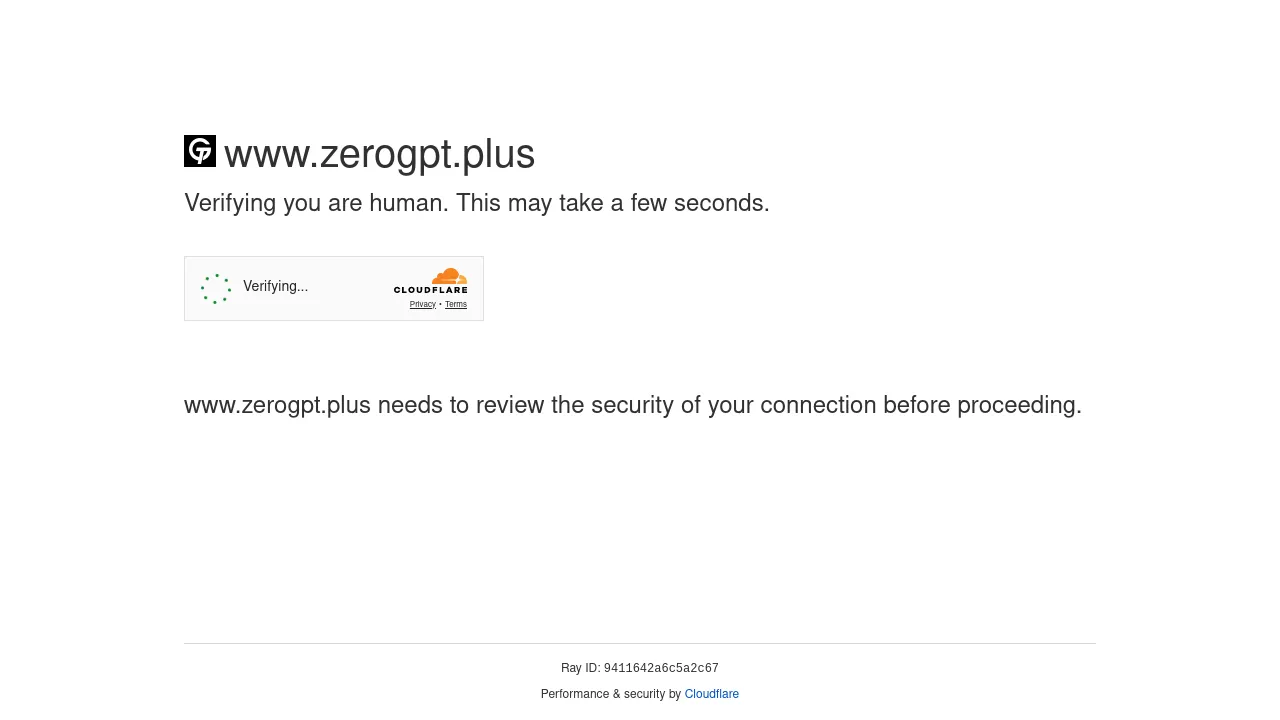The image size is (1280, 720).
Task: Click the spinning verification loader
Action: tap(216, 288)
